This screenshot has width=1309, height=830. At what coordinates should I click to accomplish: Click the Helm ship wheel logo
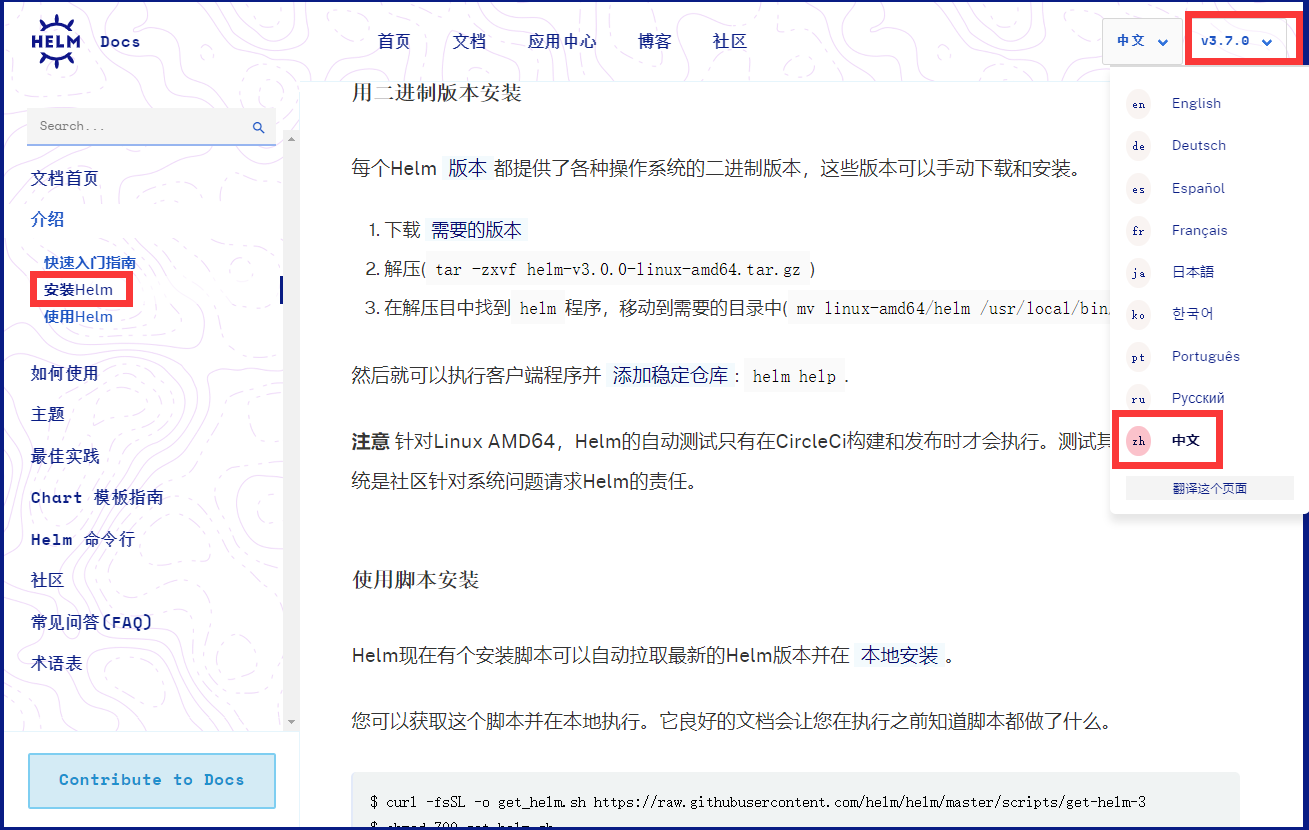pyautogui.click(x=55, y=42)
